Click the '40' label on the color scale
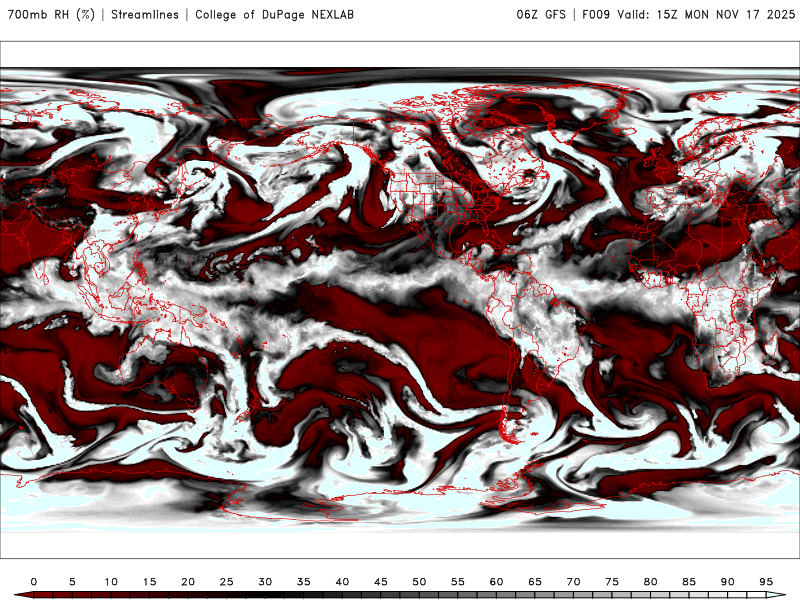800x600 pixels. pos(342,582)
